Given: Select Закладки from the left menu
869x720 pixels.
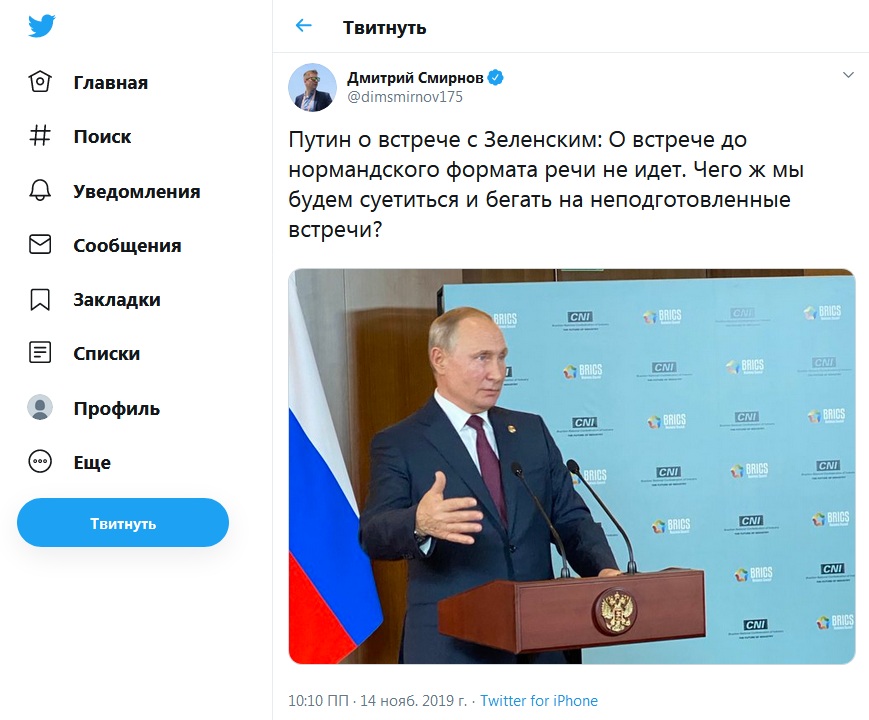Looking at the screenshot, I should point(116,299).
